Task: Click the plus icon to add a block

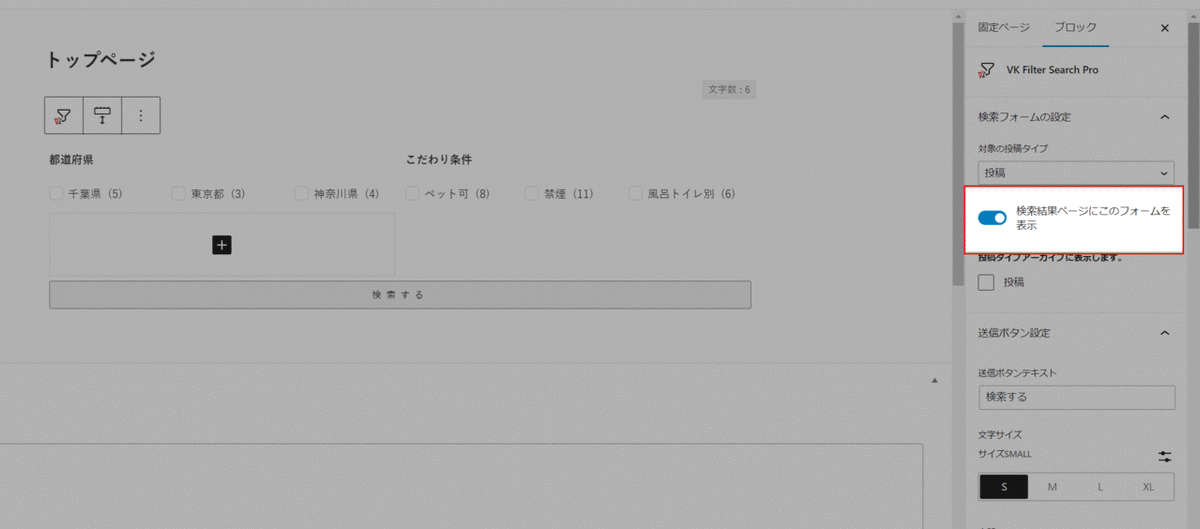Action: [222, 244]
